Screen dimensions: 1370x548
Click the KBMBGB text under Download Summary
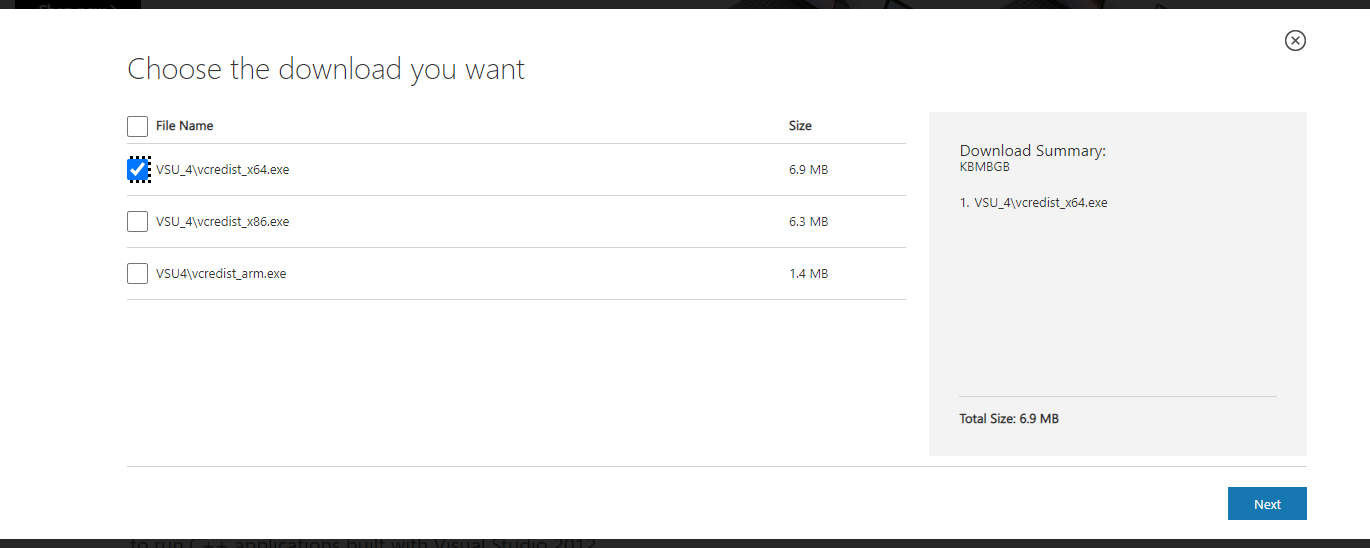985,168
